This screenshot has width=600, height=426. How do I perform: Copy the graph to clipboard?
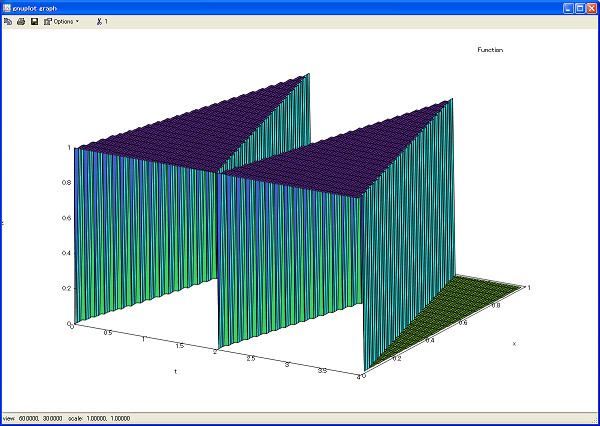pyautogui.click(x=8, y=21)
